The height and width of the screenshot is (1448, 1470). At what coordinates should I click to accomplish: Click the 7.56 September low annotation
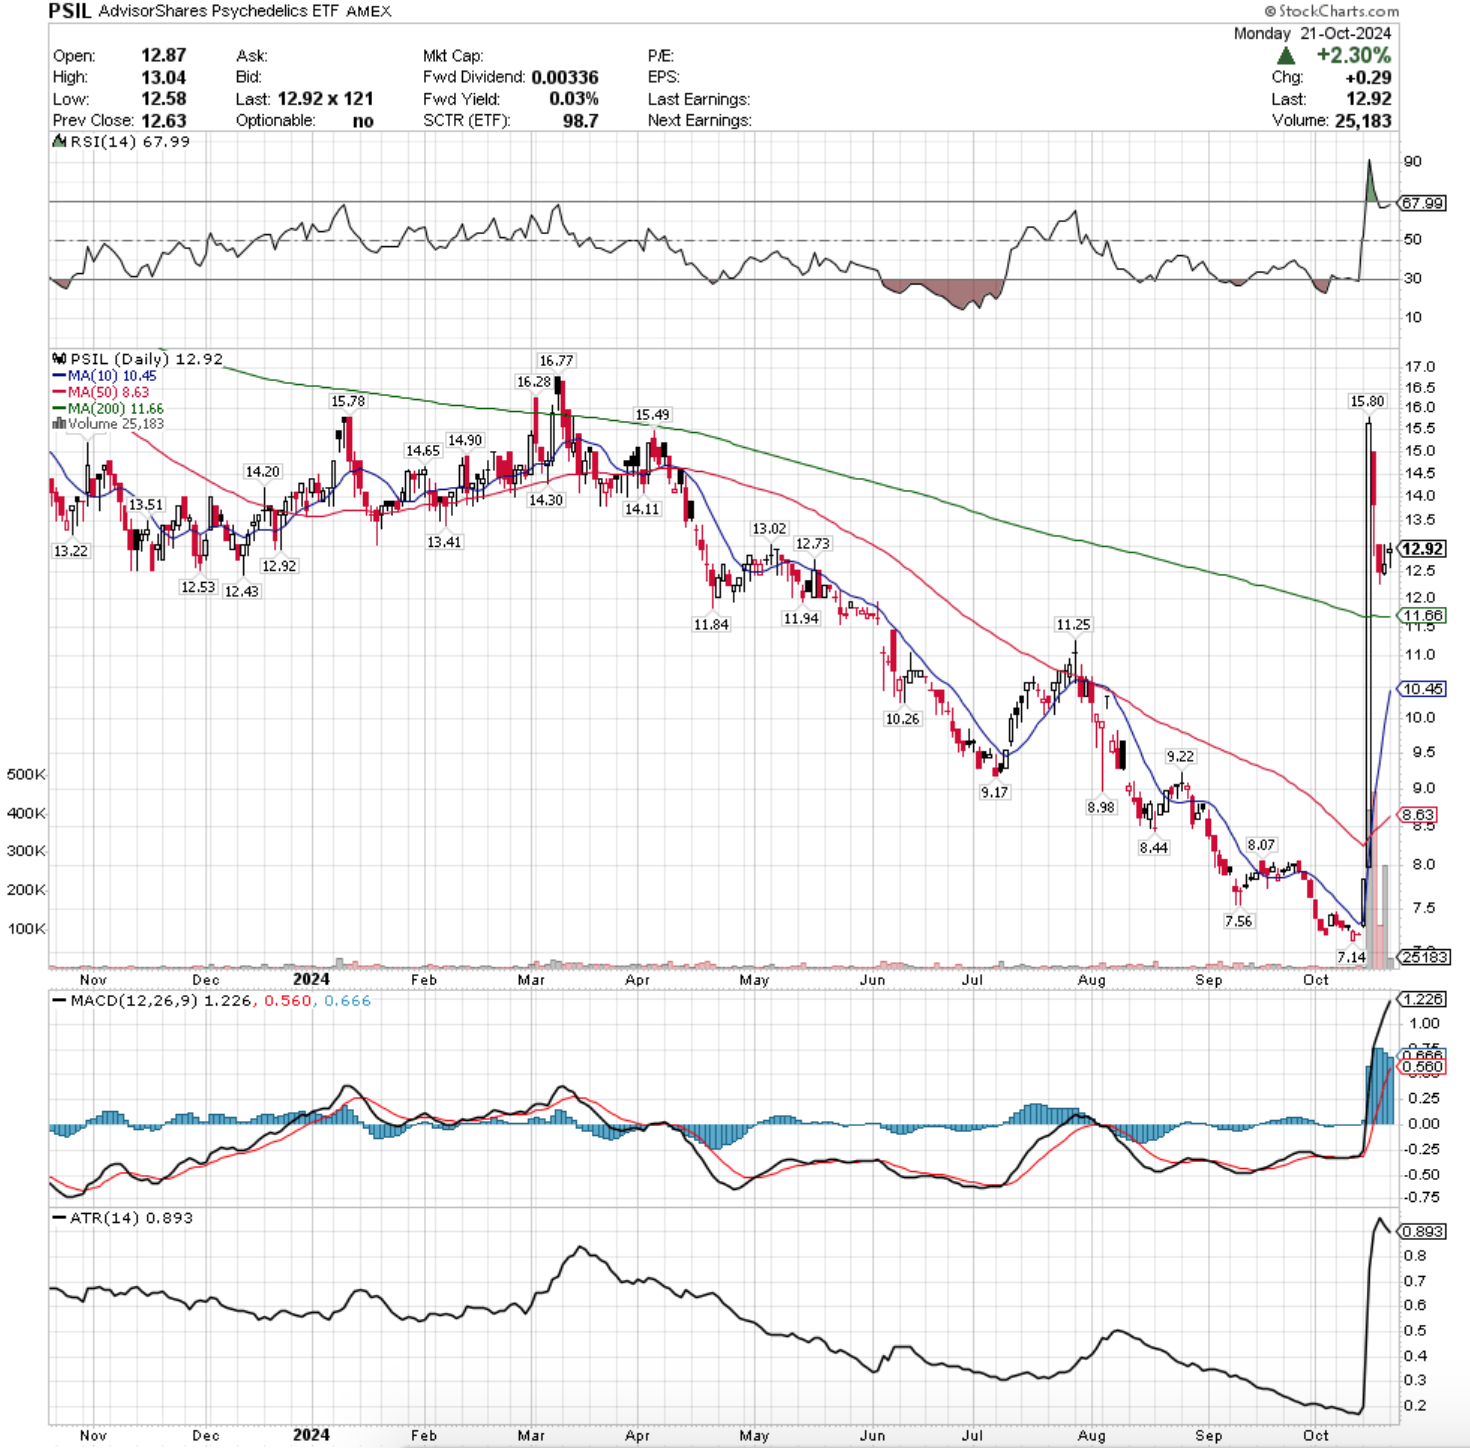(x=1238, y=921)
